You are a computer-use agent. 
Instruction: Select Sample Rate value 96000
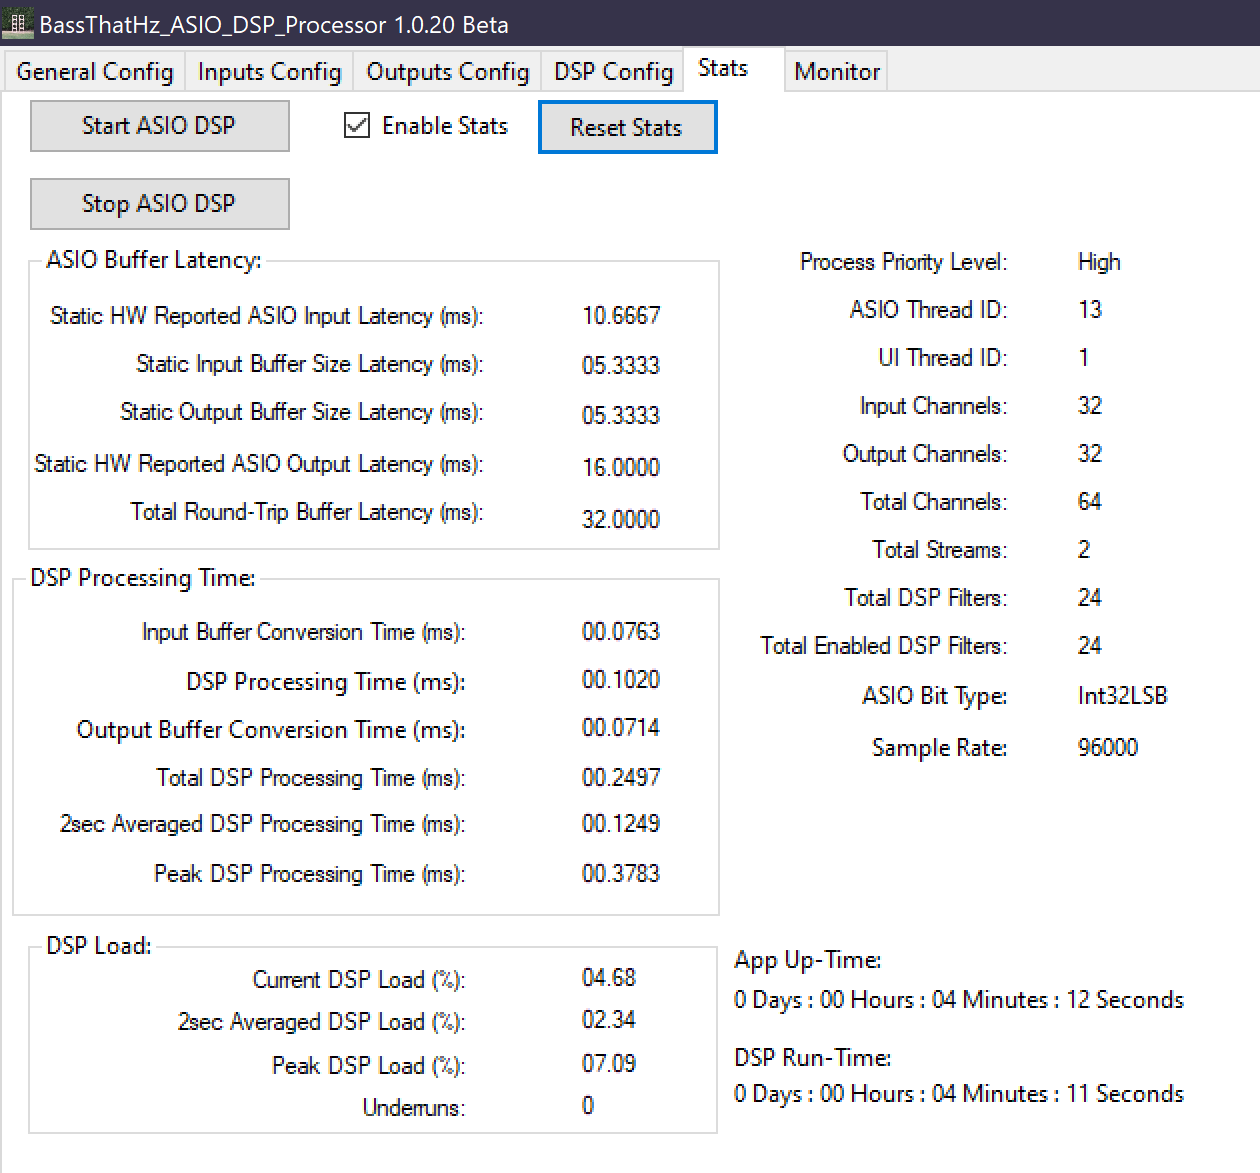1108,748
